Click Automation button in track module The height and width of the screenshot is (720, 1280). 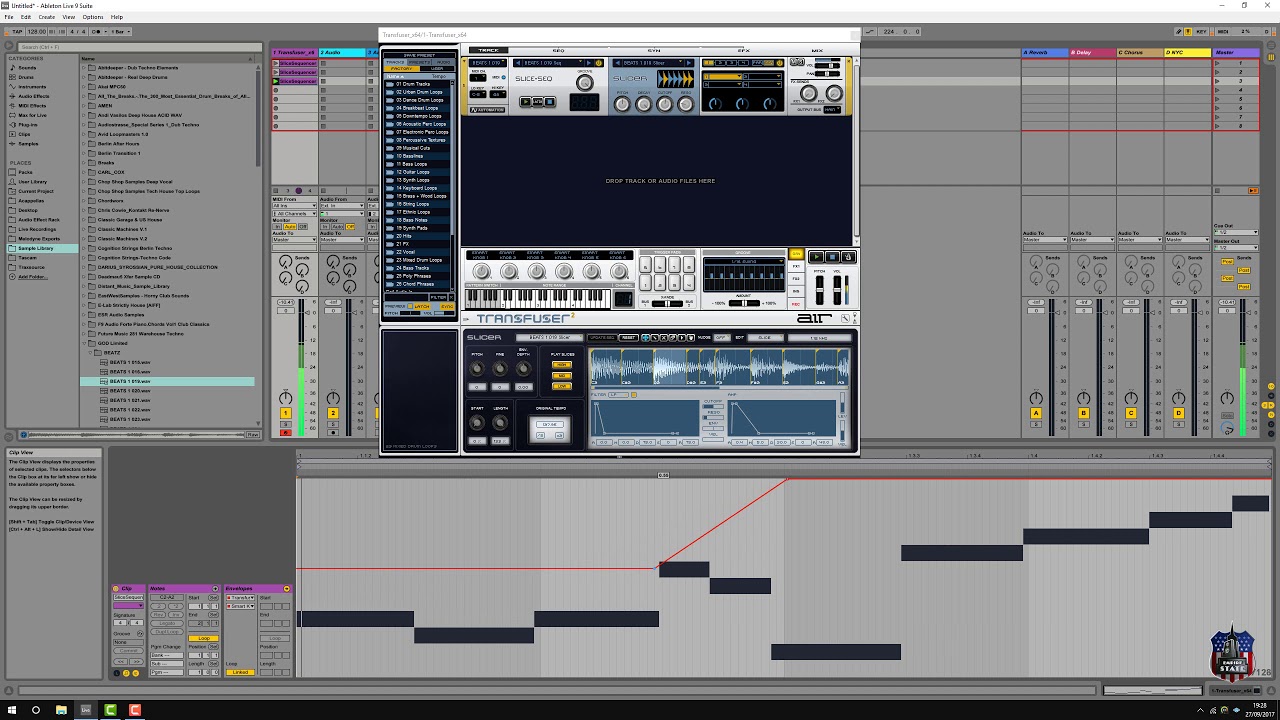click(x=488, y=109)
